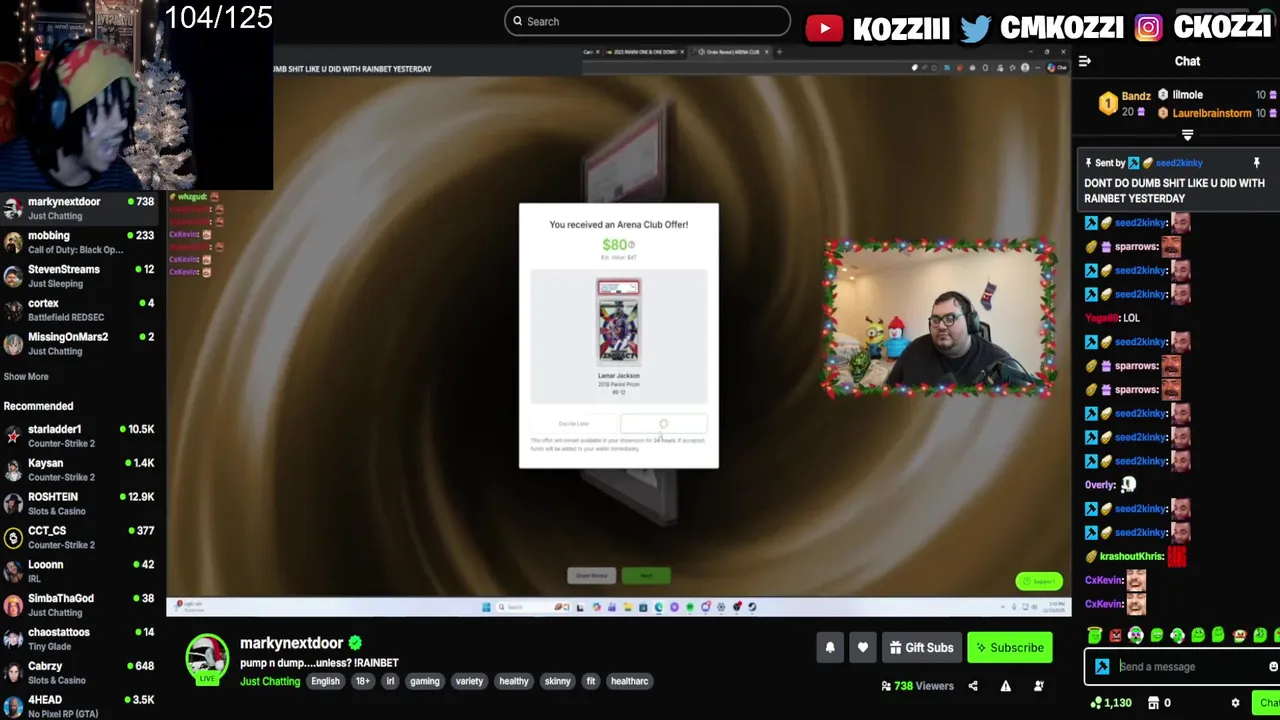1280x720 pixels.
Task: Select the 18+ tag
Action: pos(363,682)
